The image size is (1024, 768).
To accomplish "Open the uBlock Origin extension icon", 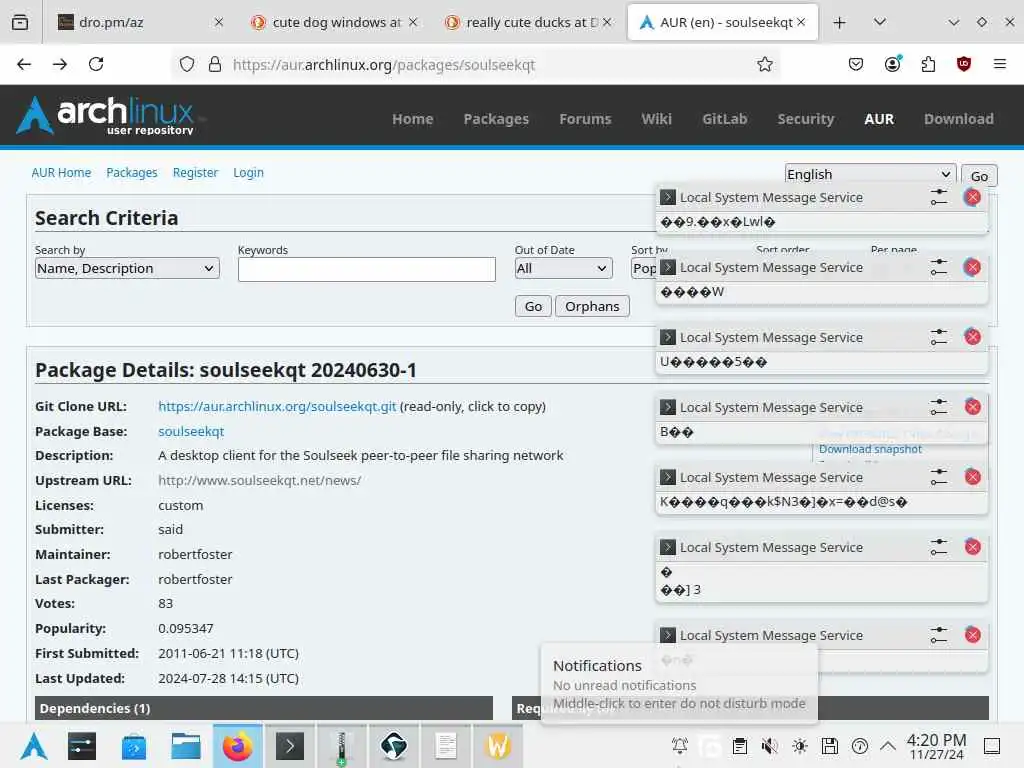I will 963,64.
